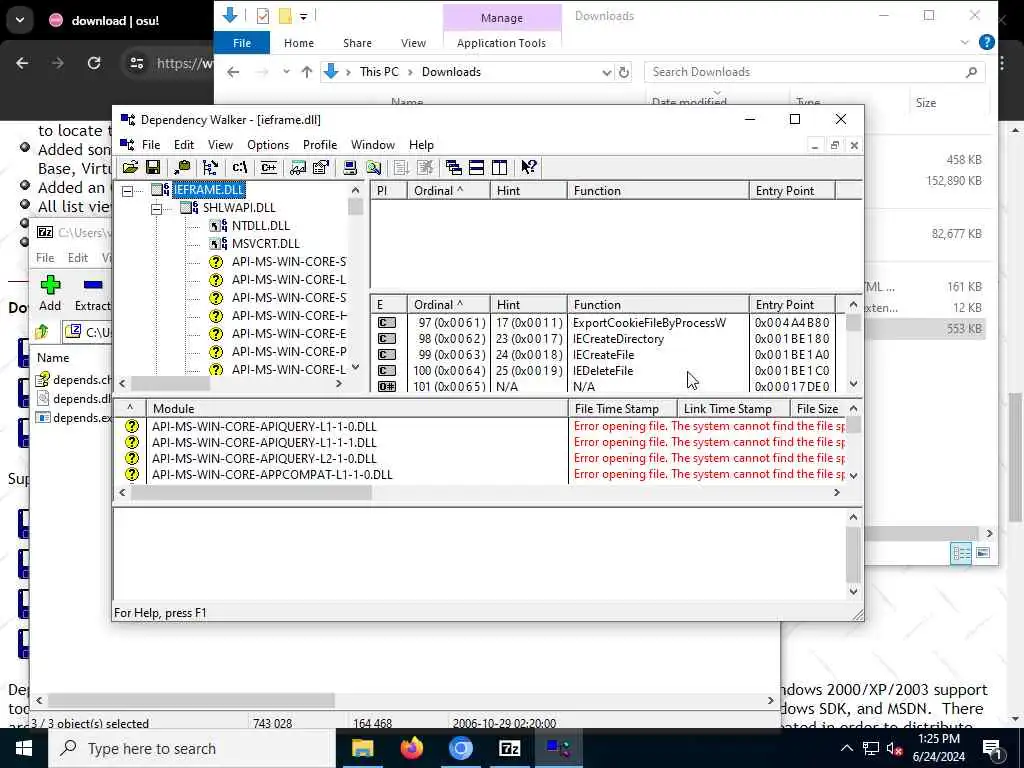Click question icon beside APIQUERY-L2-1-0.DLL
The height and width of the screenshot is (768, 1024).
click(132, 458)
